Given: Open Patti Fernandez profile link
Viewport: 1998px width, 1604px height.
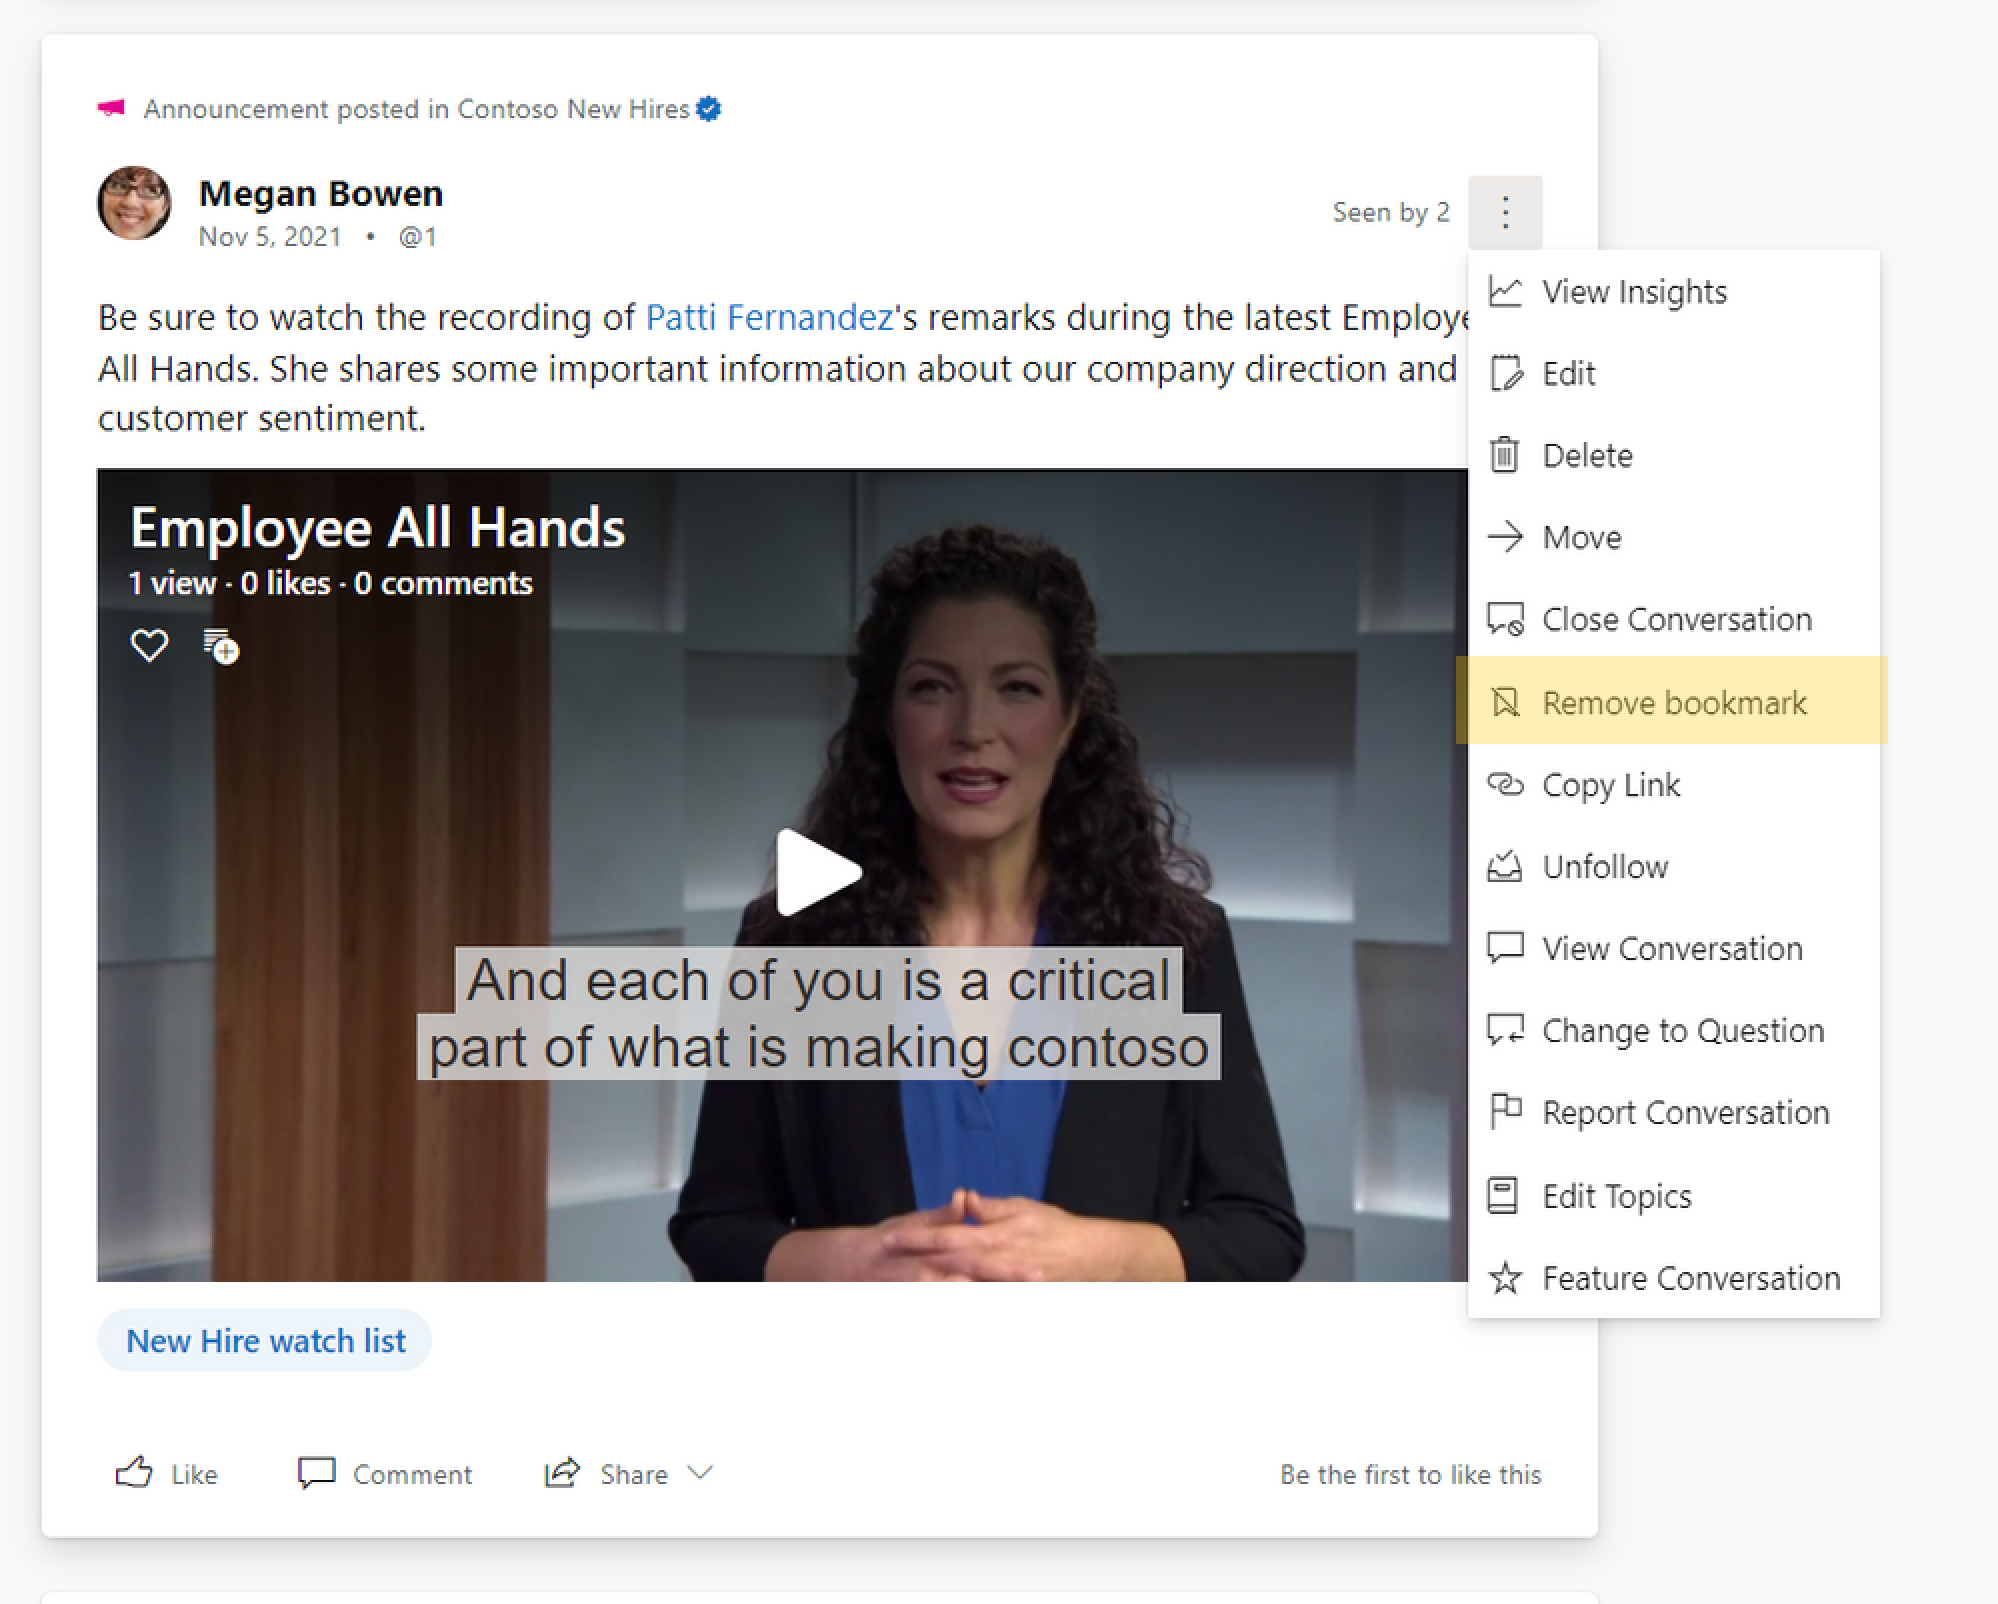Looking at the screenshot, I should click(769, 317).
